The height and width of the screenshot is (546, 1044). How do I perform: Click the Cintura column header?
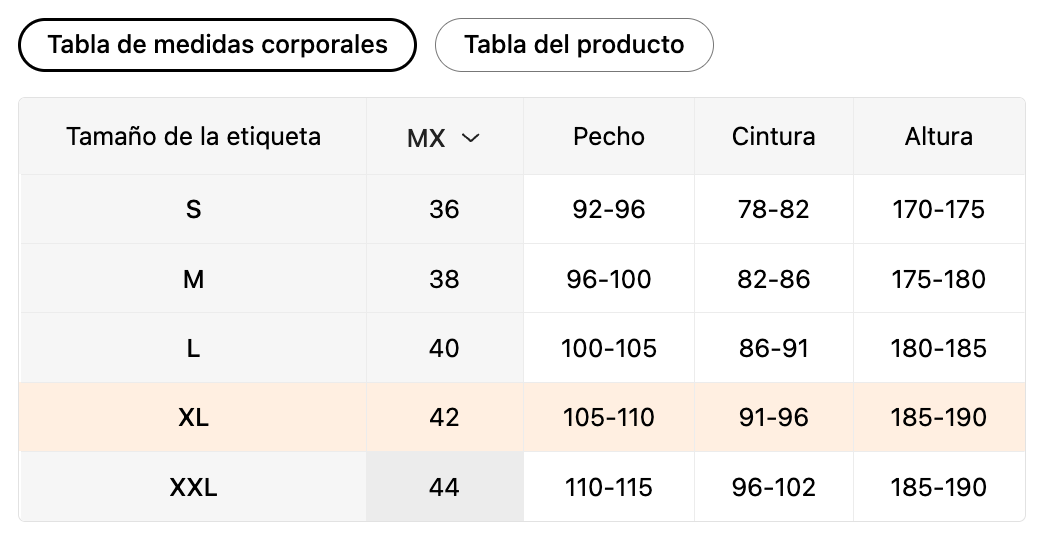[773, 137]
